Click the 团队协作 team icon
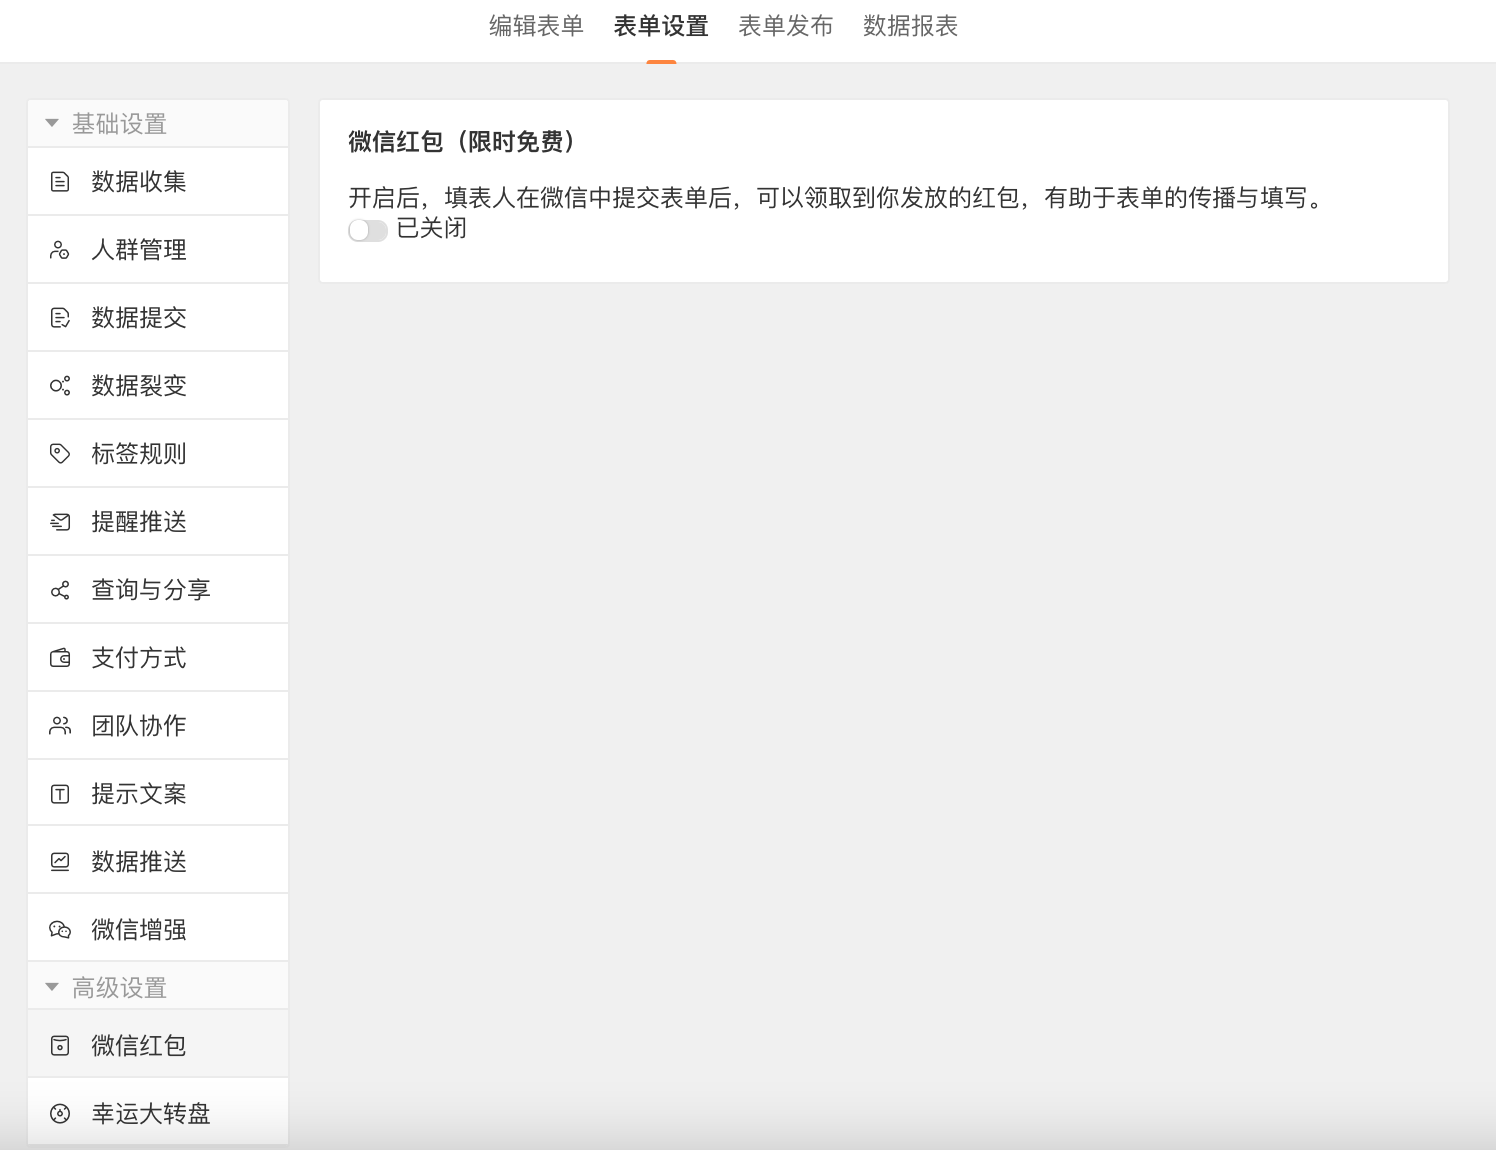This screenshot has width=1496, height=1150. pyautogui.click(x=60, y=726)
